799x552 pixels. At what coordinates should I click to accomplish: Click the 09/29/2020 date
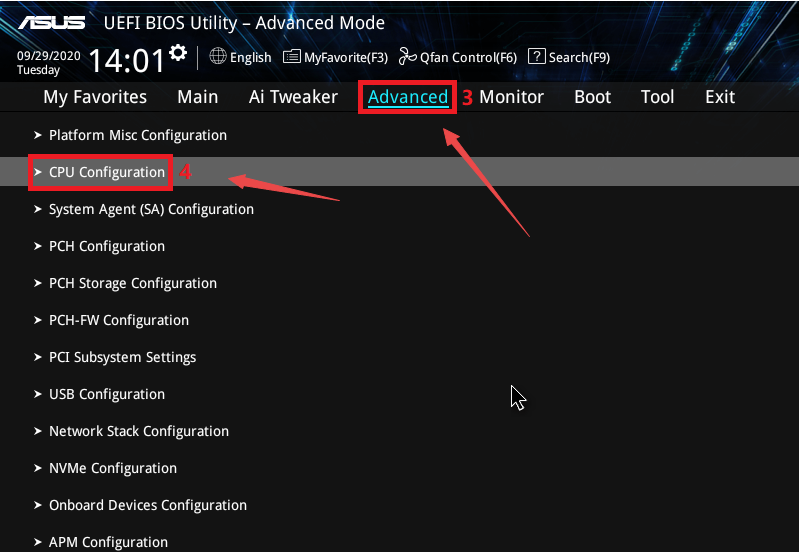pos(48,56)
